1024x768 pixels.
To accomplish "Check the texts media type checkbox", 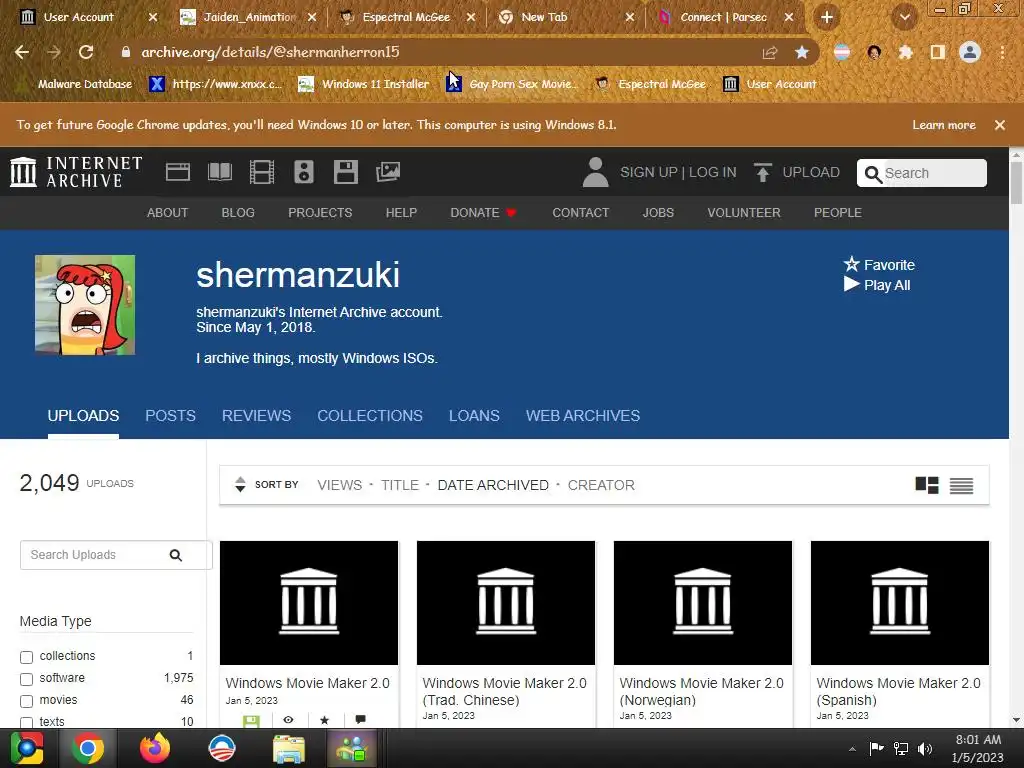I will 26,722.
